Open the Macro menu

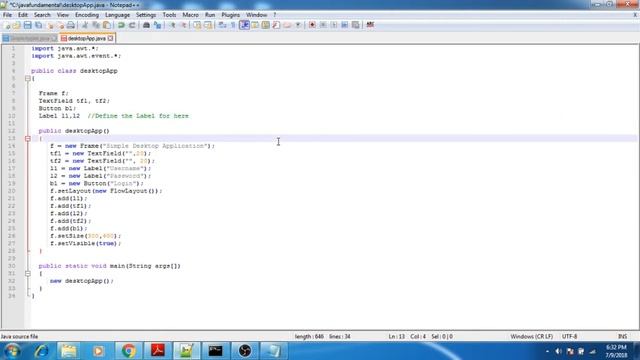(190, 15)
